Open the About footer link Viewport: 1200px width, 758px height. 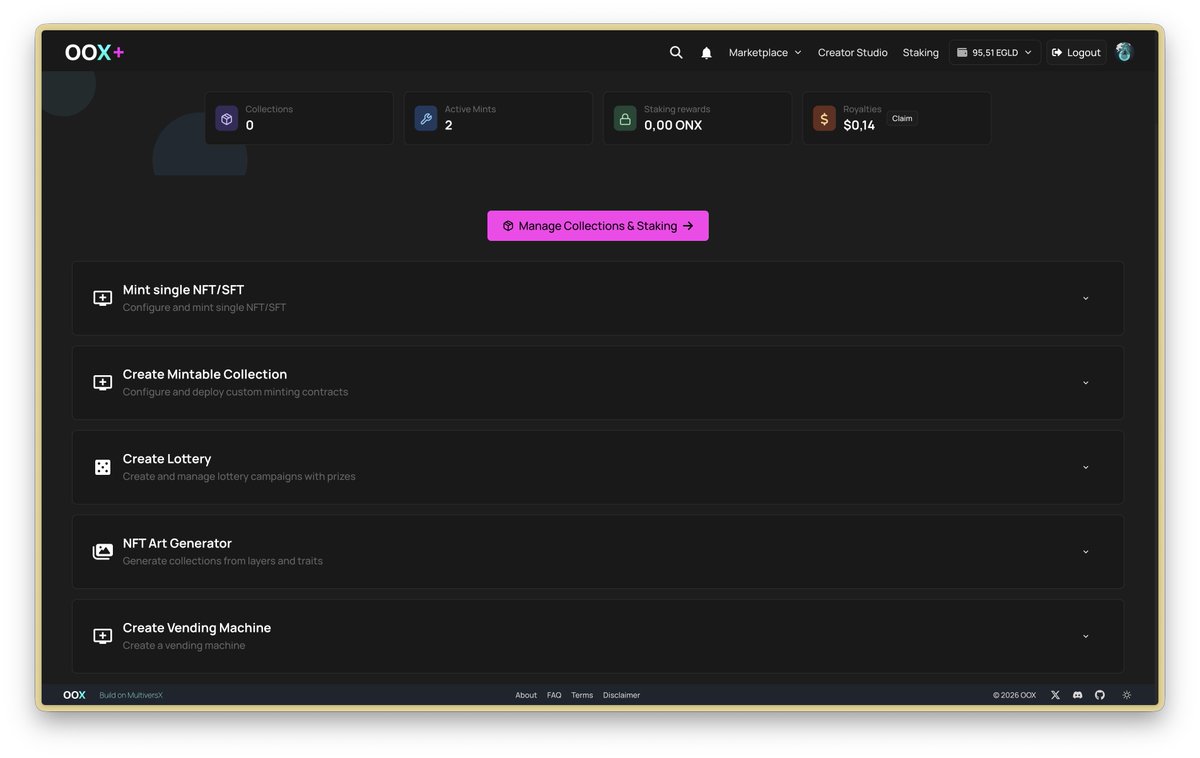[526, 695]
